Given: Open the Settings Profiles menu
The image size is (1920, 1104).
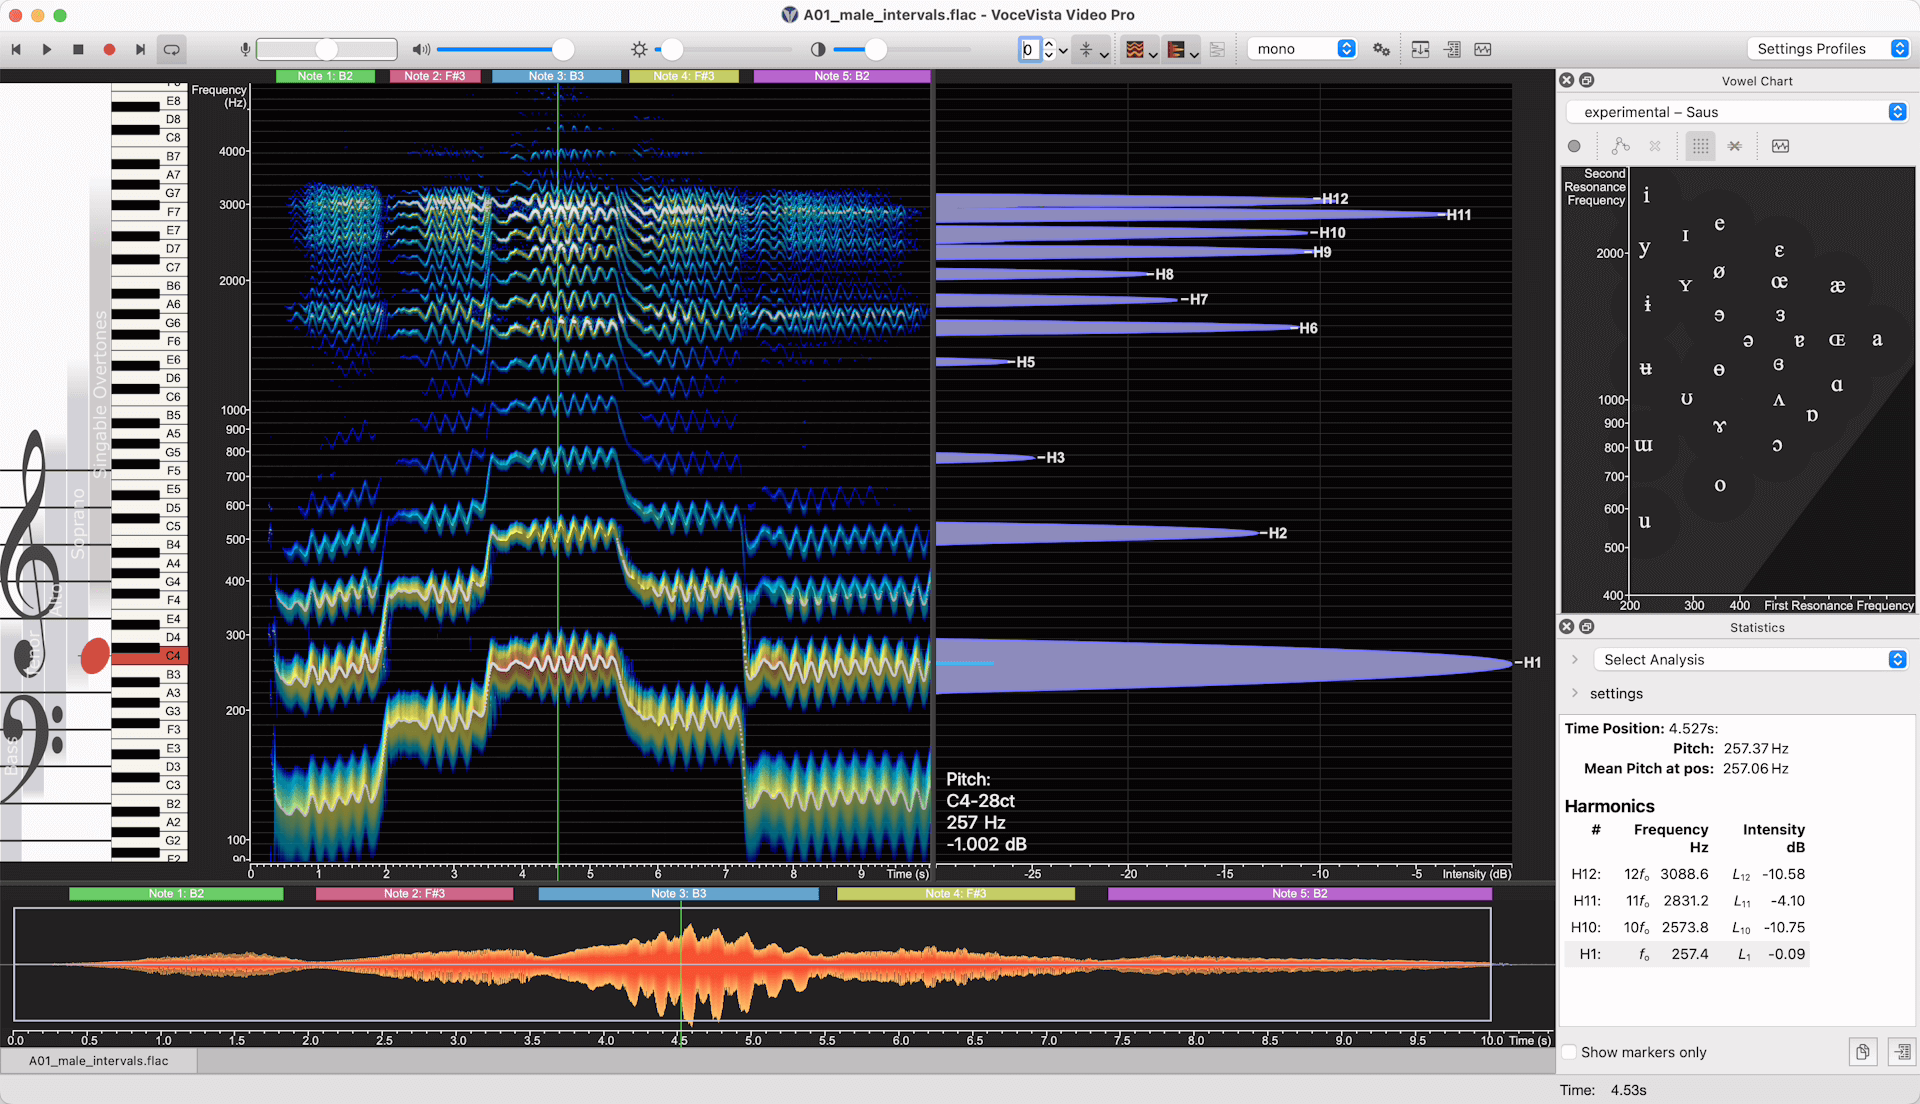Looking at the screenshot, I should (1828, 48).
